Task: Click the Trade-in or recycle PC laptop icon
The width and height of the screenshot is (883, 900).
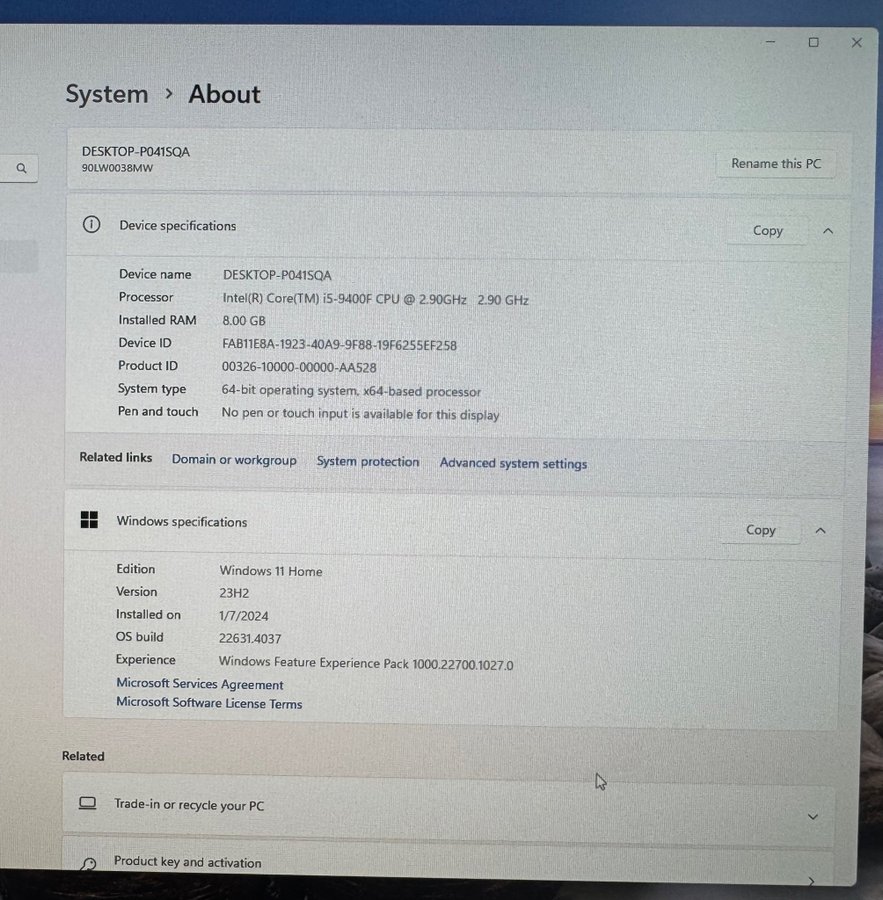Action: point(88,804)
